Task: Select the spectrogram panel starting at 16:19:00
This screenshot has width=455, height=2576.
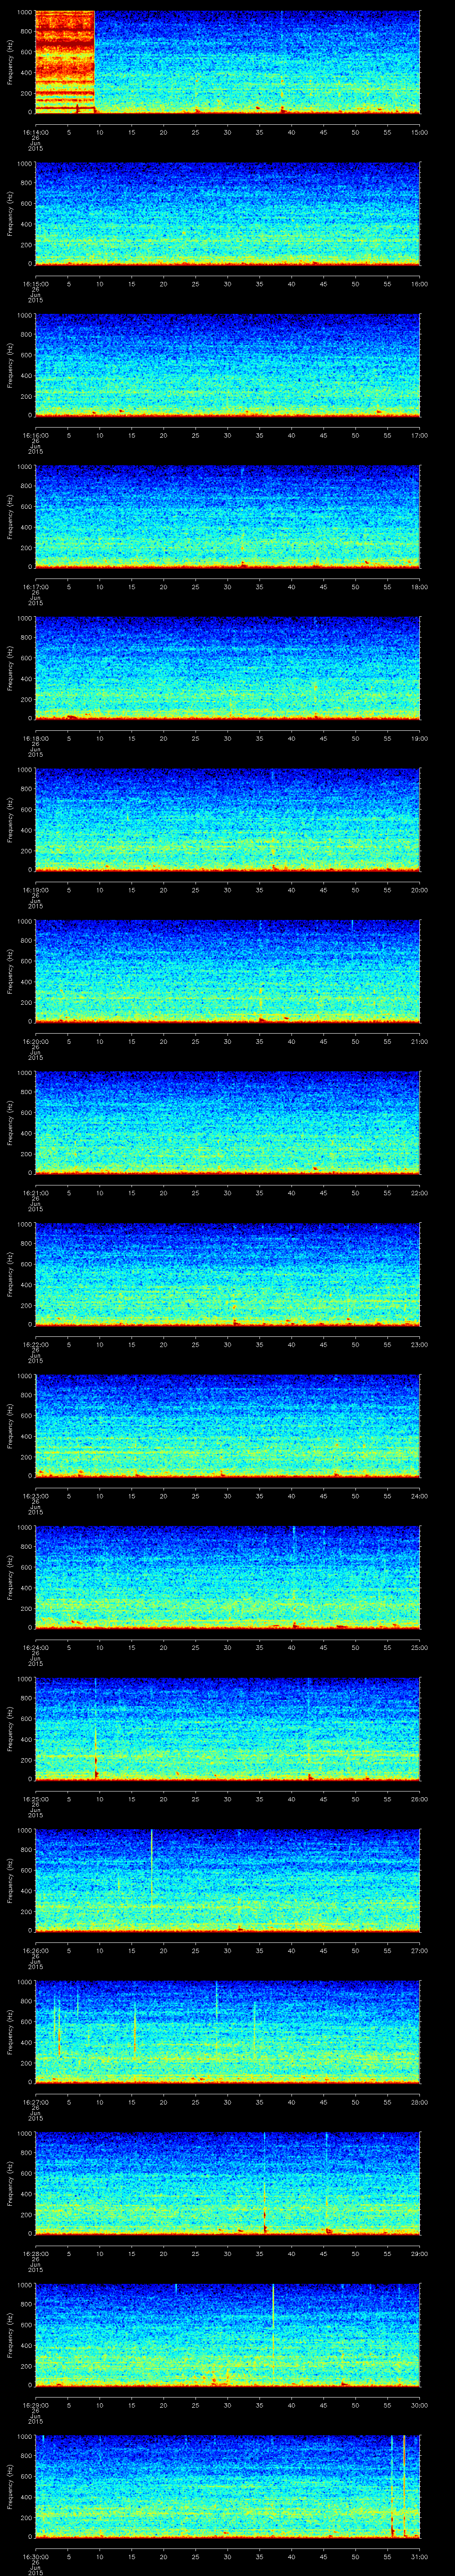Action: click(x=228, y=821)
